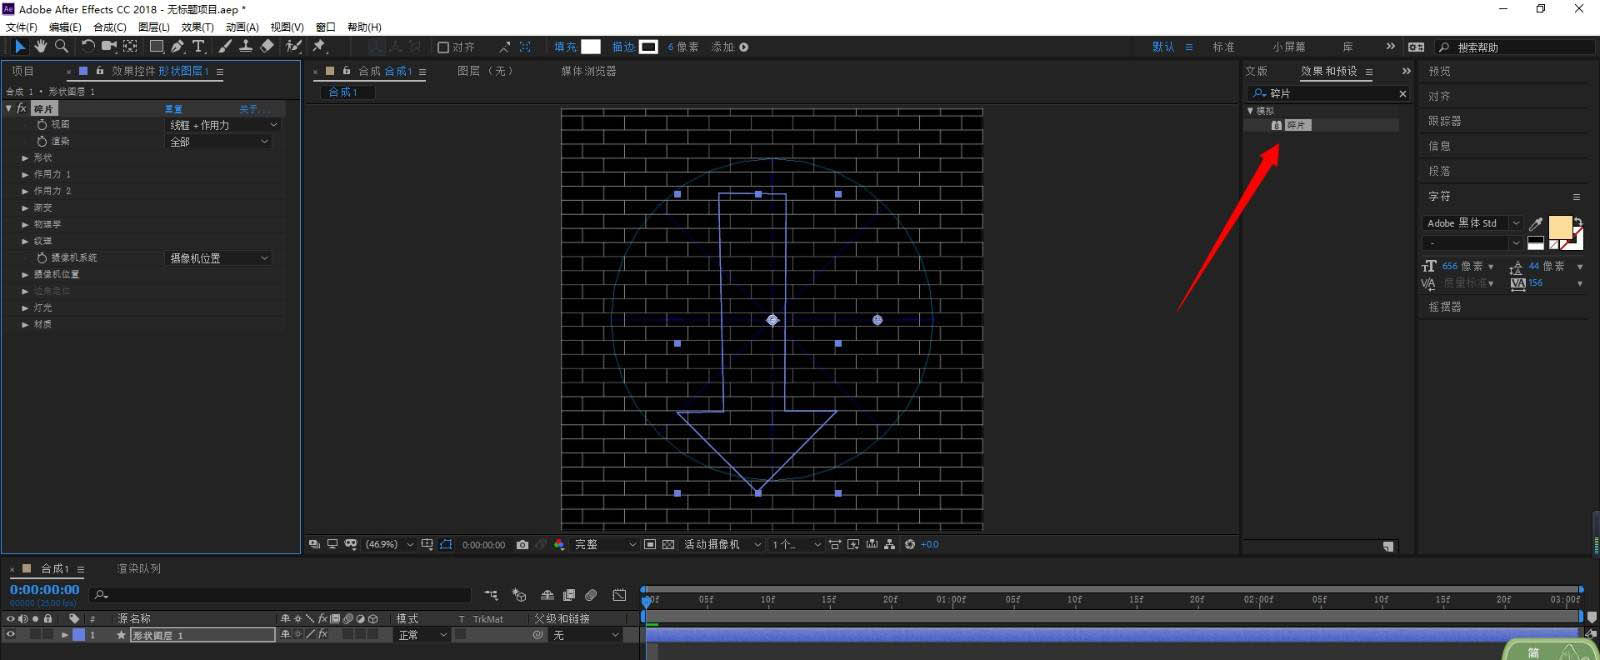Switch to the 渲染队列 tab
This screenshot has width=1600, height=660.
pos(139,569)
